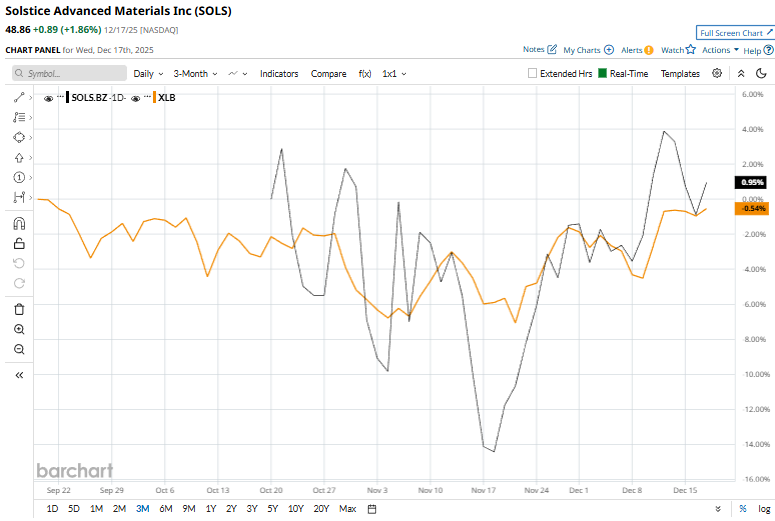Screen dimensions: 775x521
Task: Click the orange XLB color swatch
Action: click(x=154, y=97)
